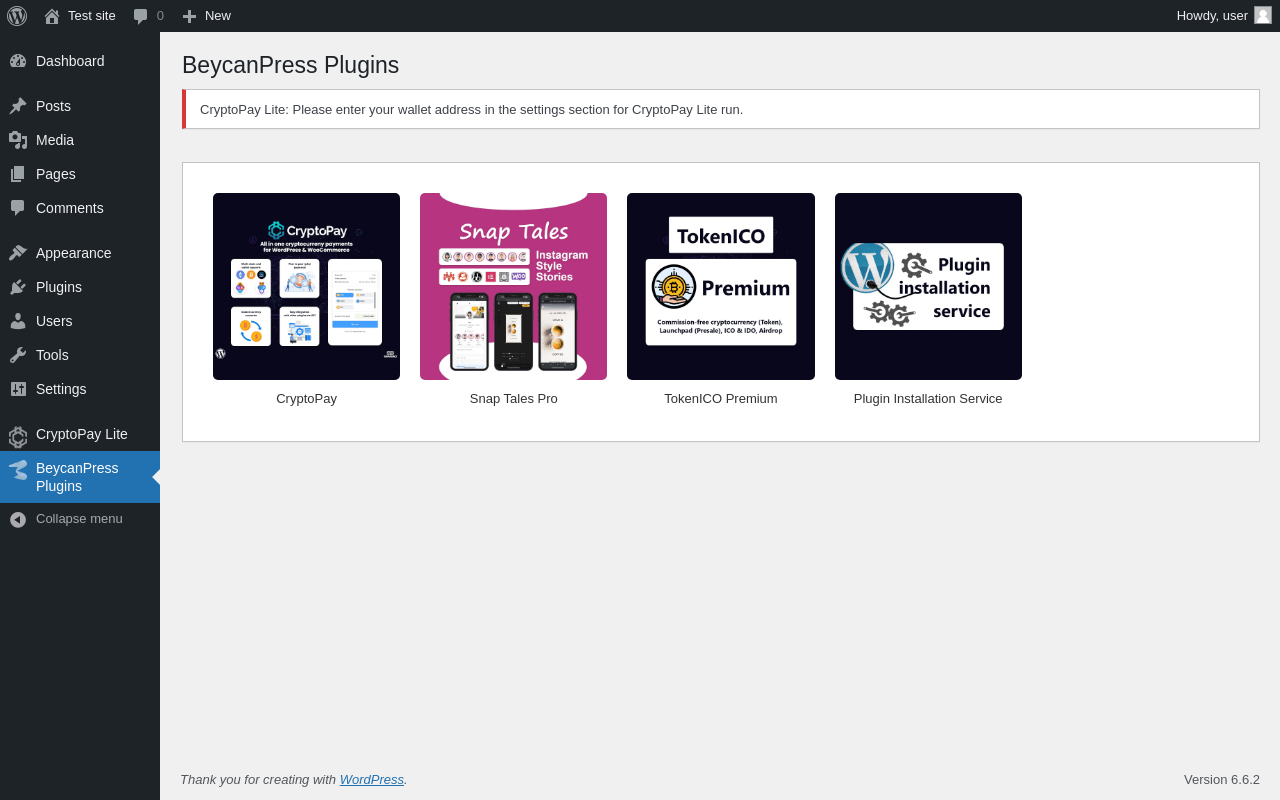Open Settings sidebar item
Viewport: 1280px width, 800px height.
point(80,389)
